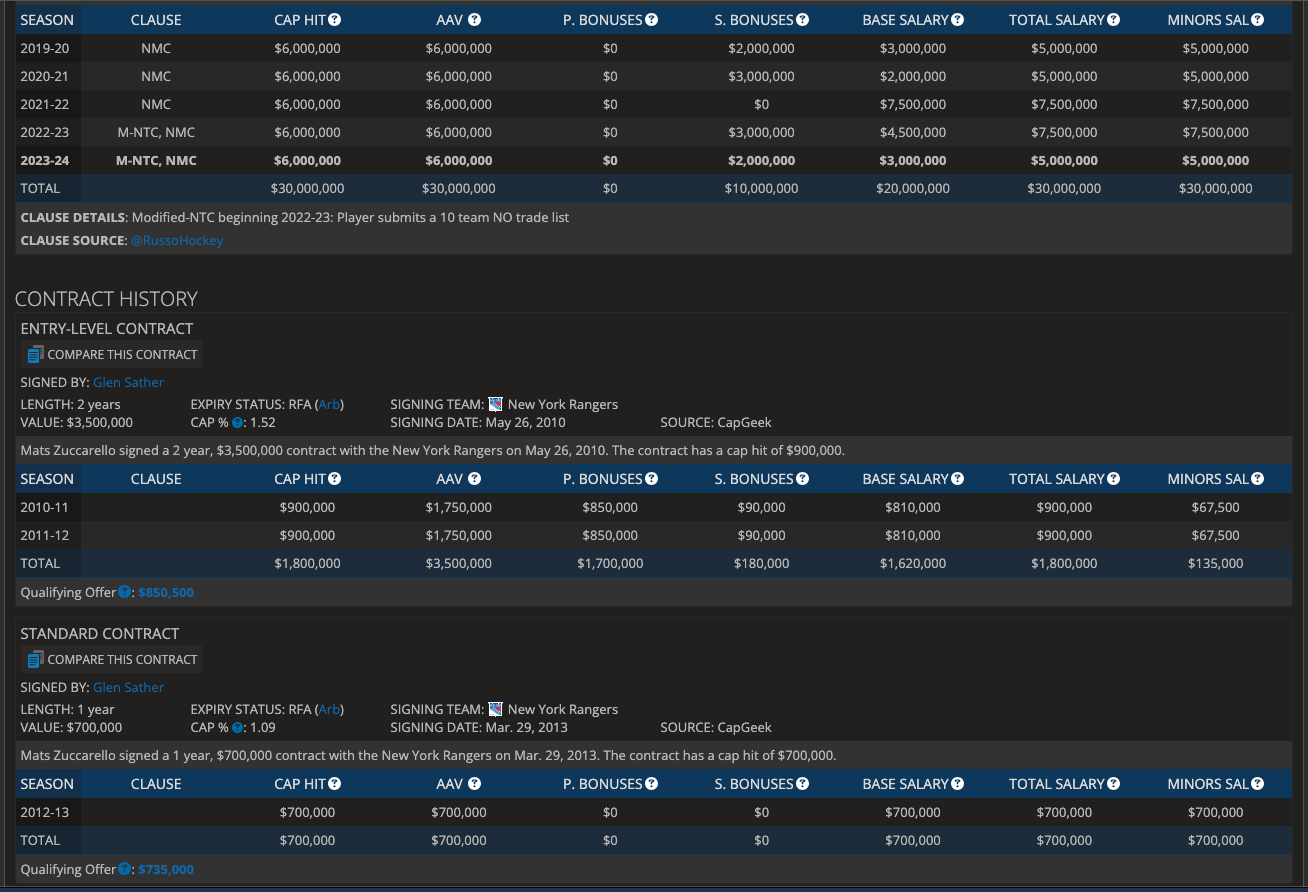Click Cap Hit help icon in entry-level table

click(335, 479)
